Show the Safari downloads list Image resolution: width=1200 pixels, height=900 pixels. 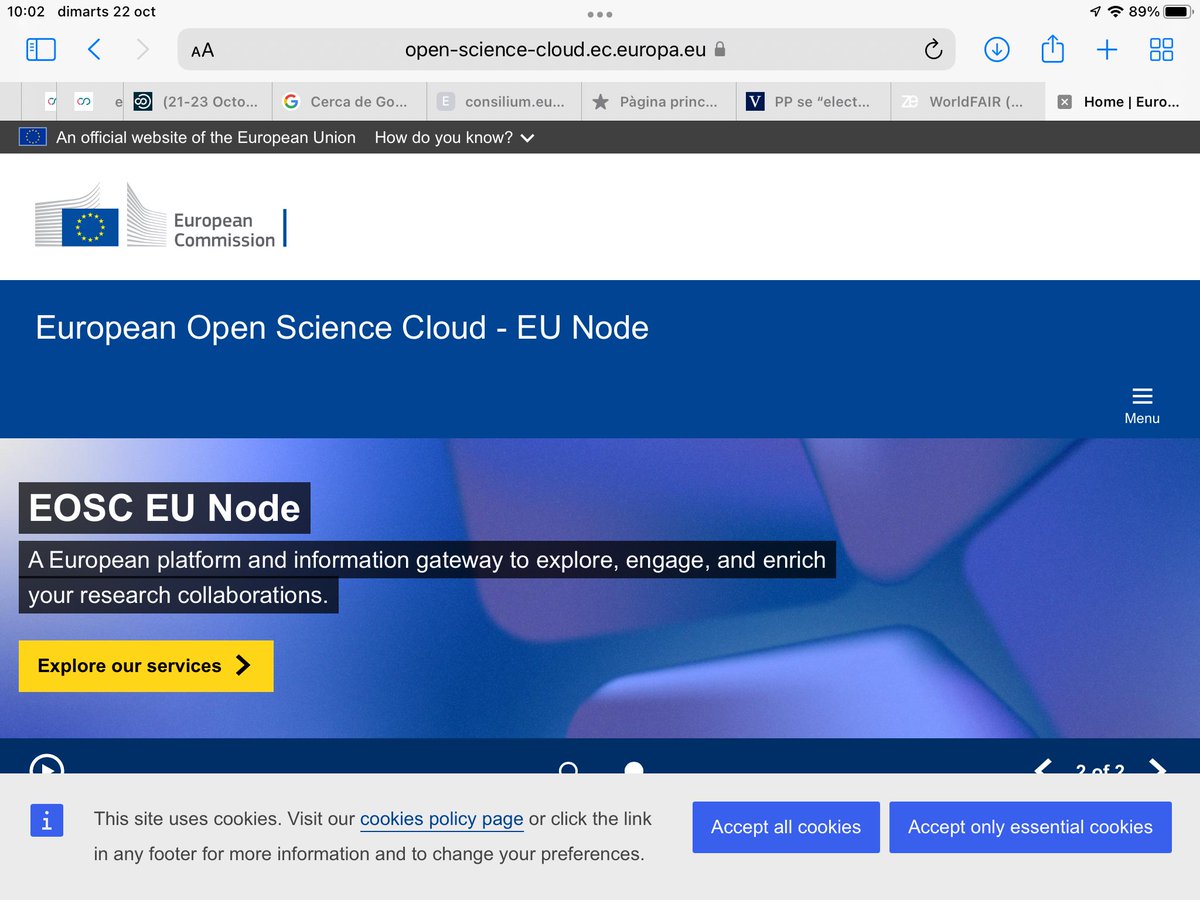pyautogui.click(x=997, y=49)
